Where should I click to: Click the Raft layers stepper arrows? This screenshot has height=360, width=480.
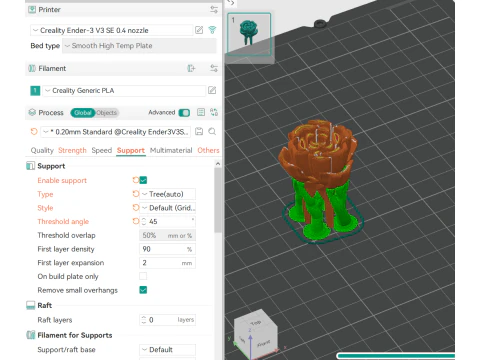click(x=144, y=320)
